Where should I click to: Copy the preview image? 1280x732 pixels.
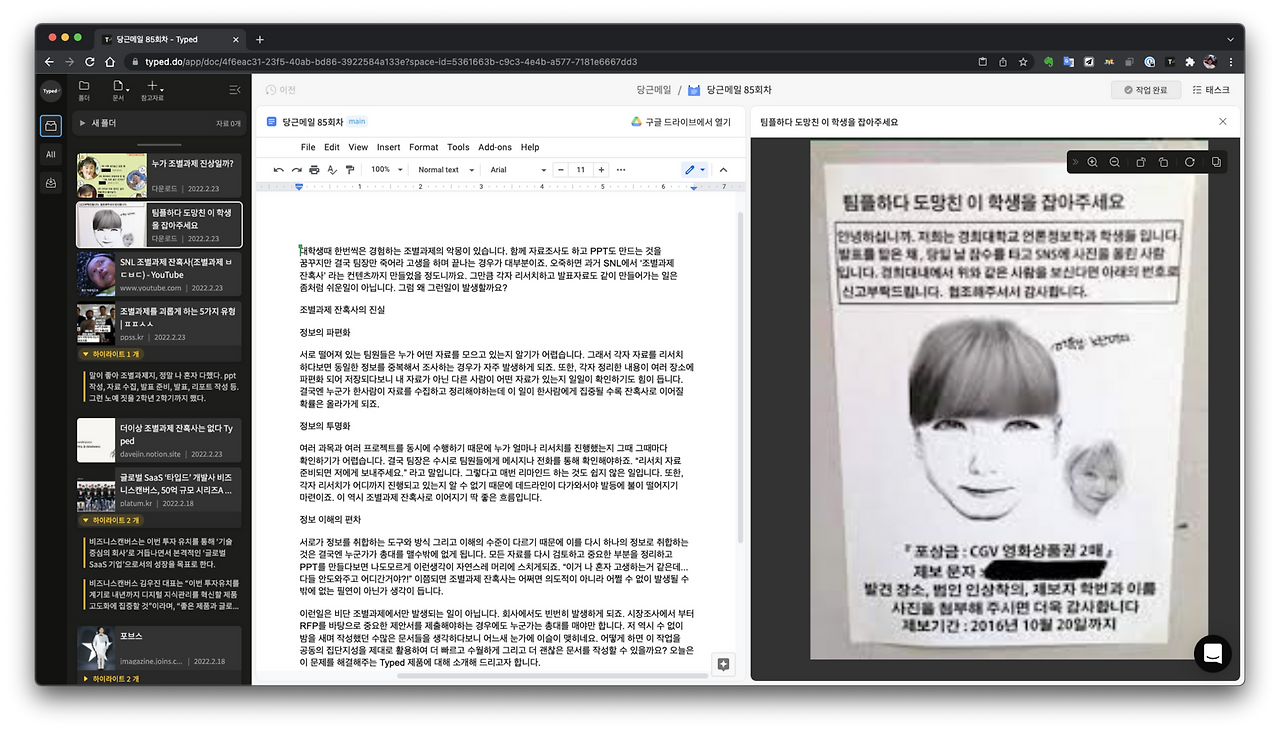tap(1216, 162)
